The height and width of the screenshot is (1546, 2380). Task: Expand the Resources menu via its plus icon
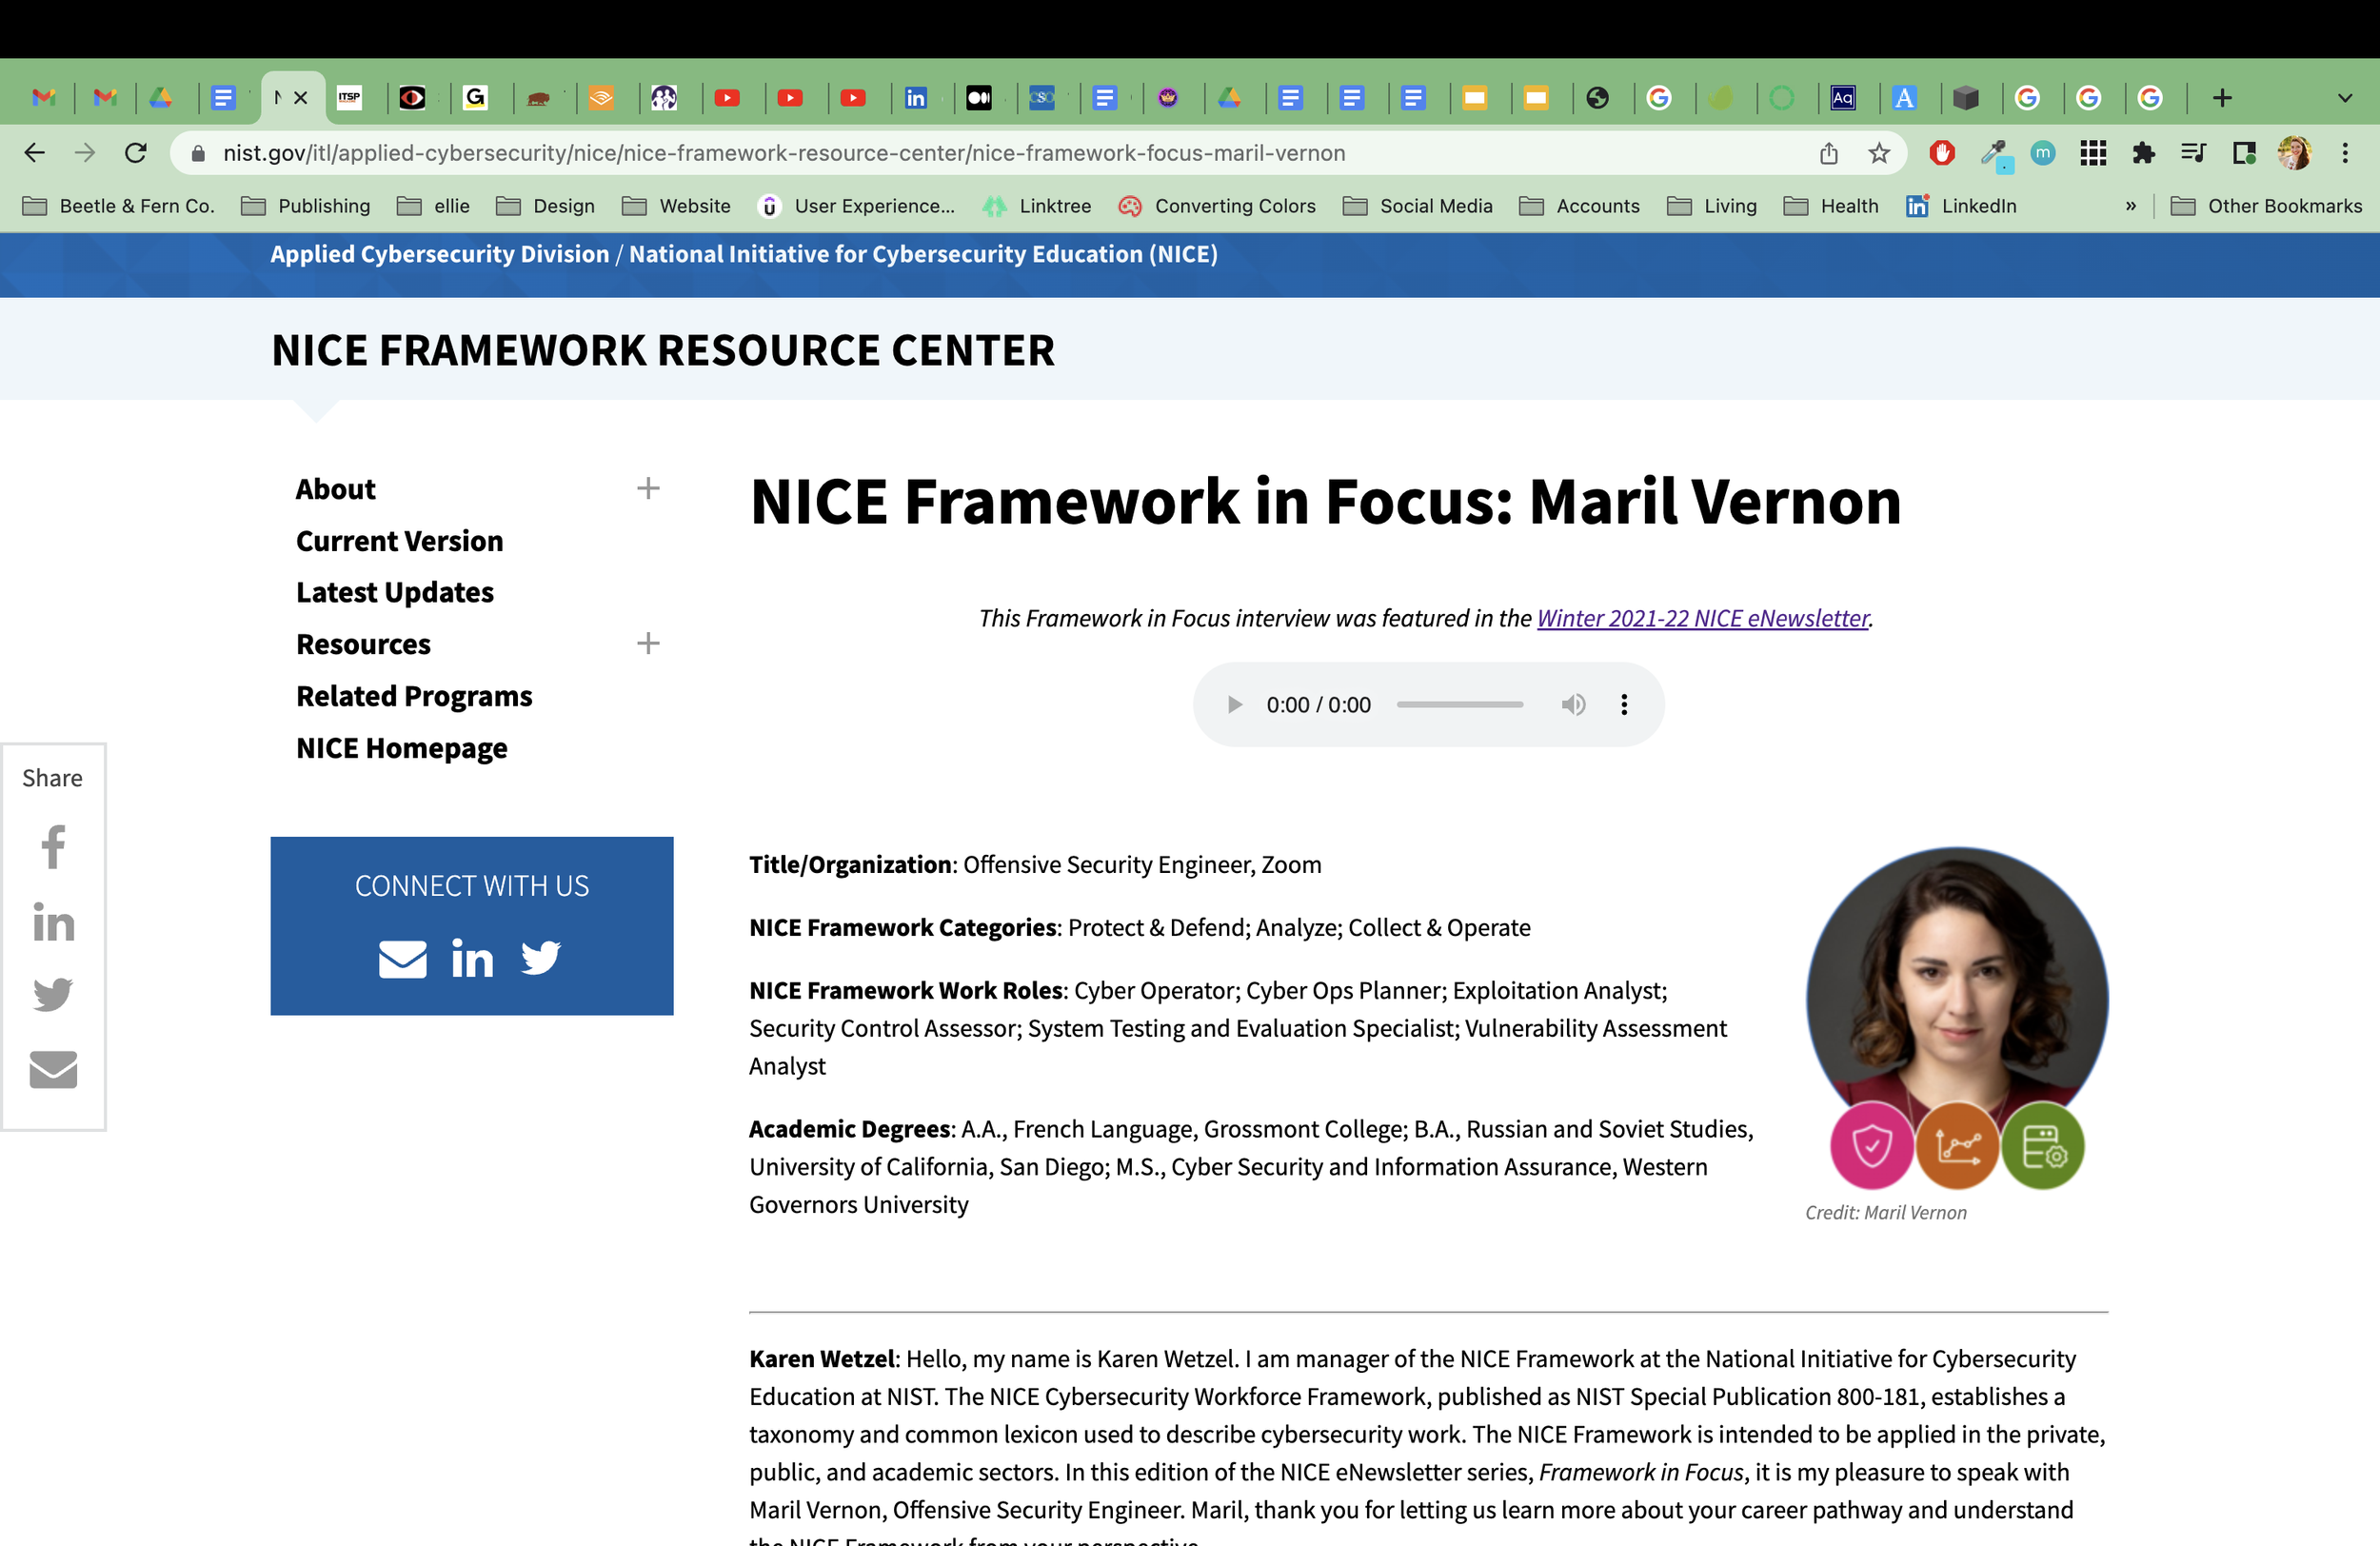coord(648,643)
